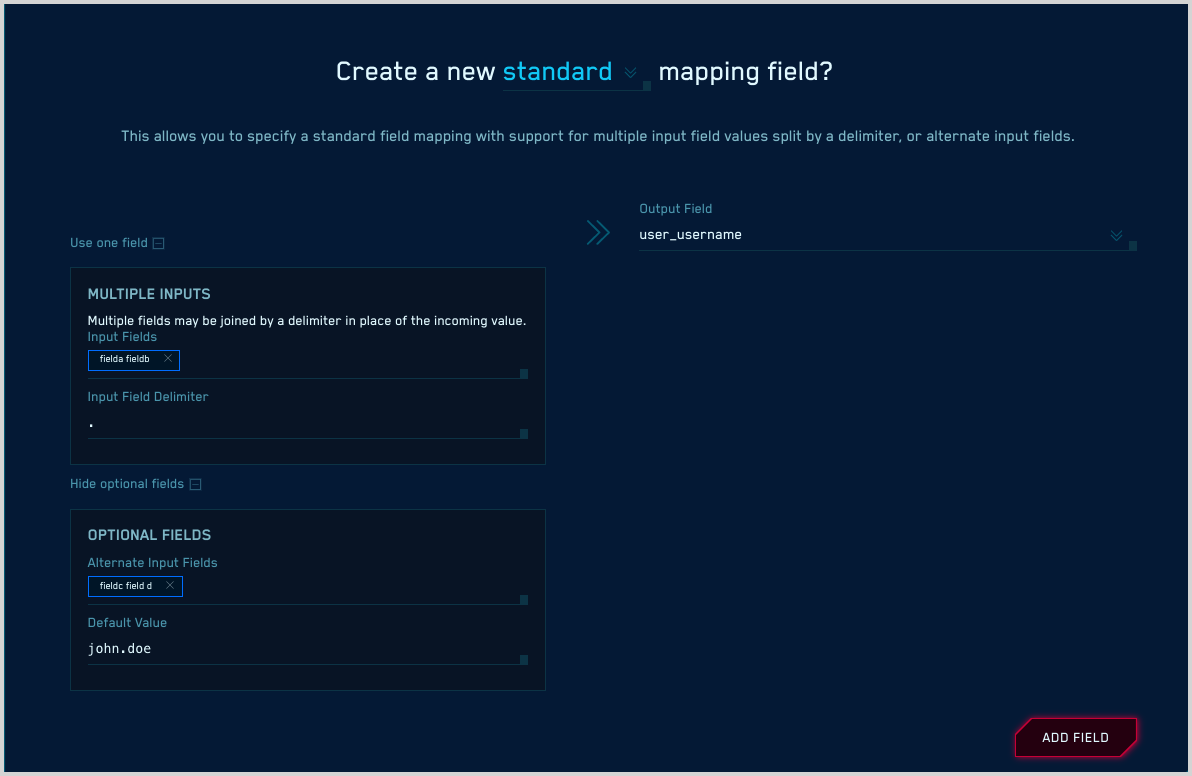Click the Default Value field showing john.doe

click(300, 649)
